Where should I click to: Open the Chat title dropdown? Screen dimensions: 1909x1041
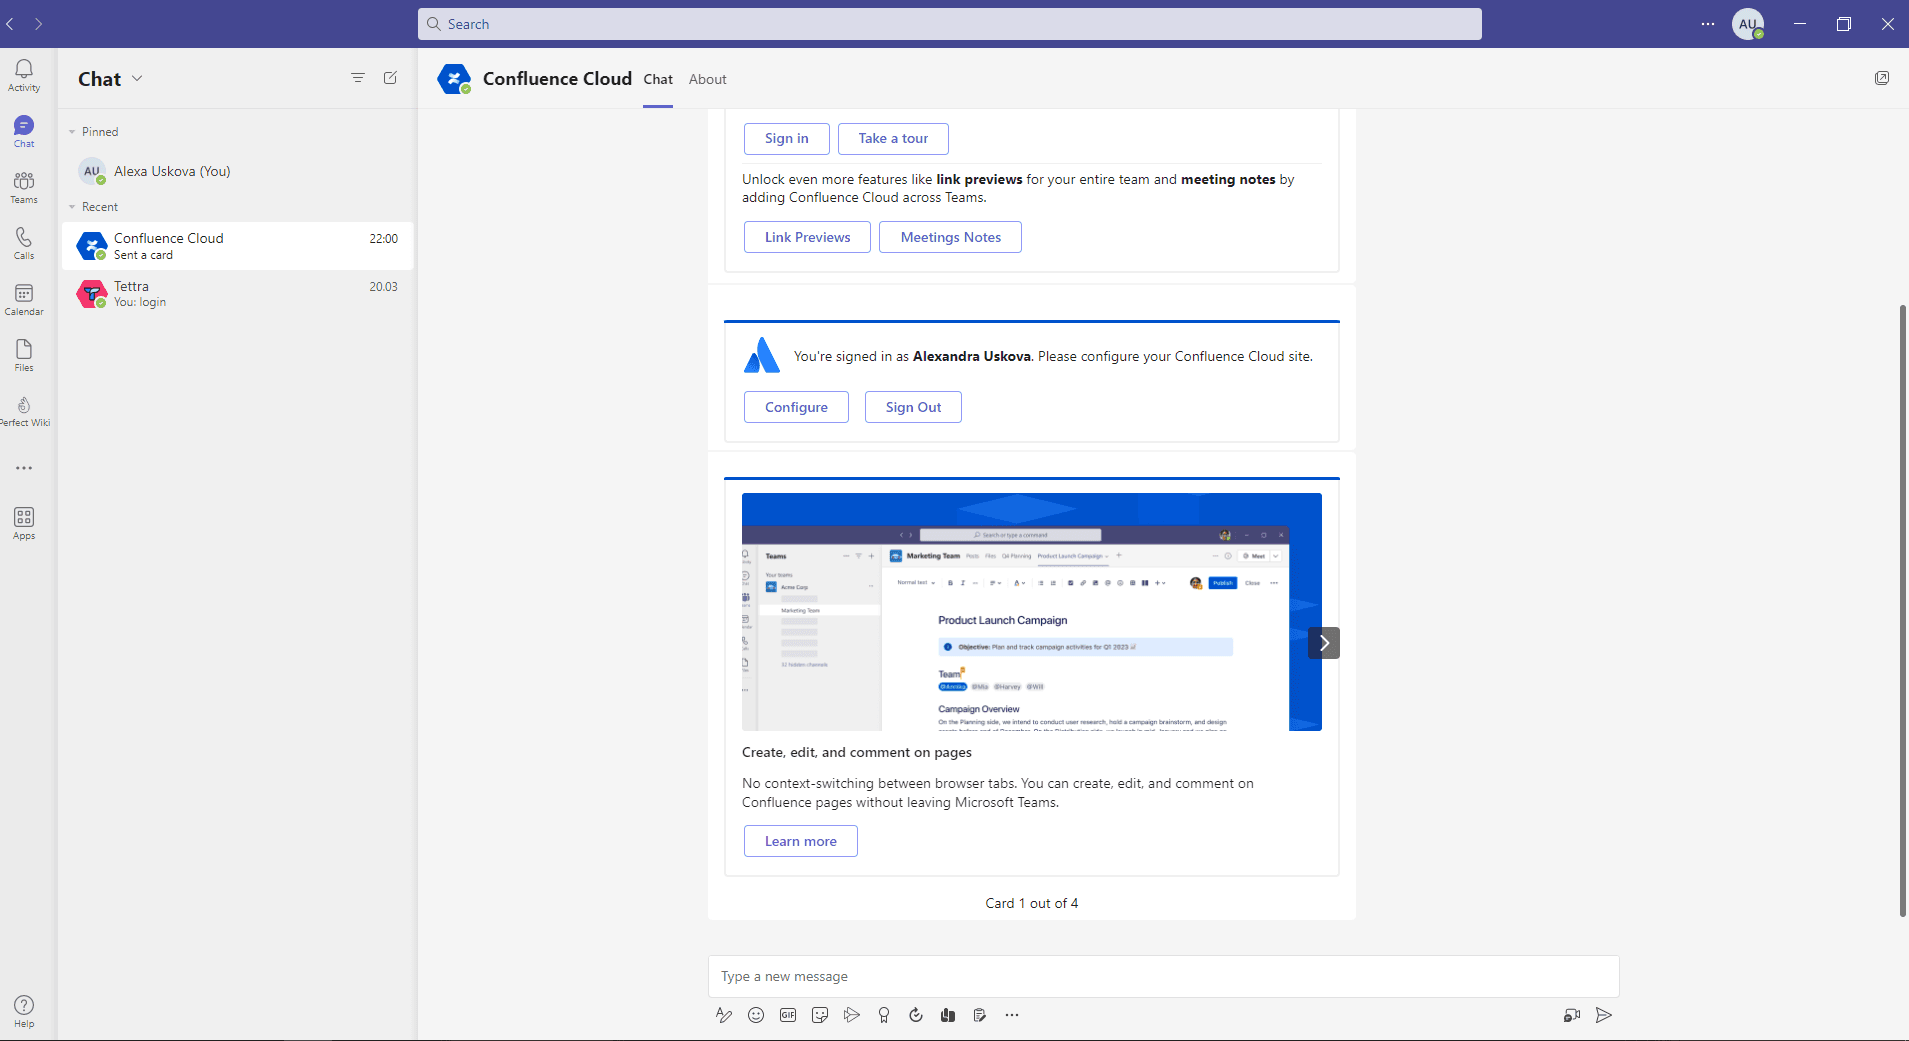click(137, 78)
